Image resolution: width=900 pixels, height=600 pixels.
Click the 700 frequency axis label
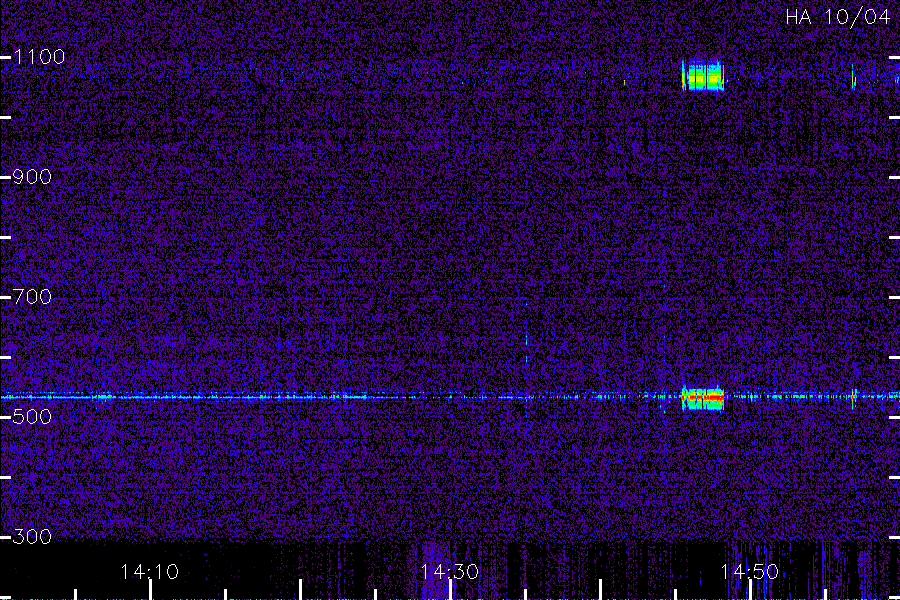(32, 297)
